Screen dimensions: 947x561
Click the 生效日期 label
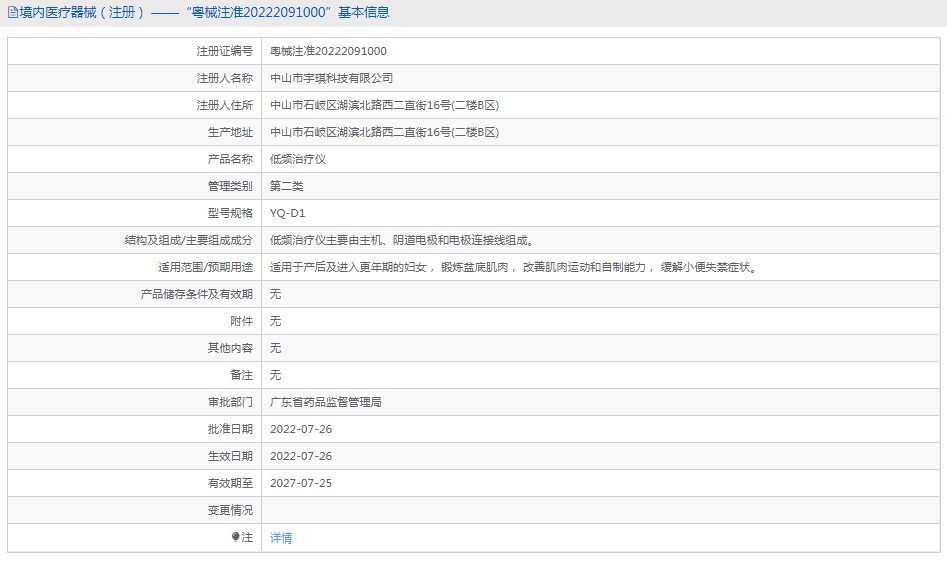click(x=230, y=457)
